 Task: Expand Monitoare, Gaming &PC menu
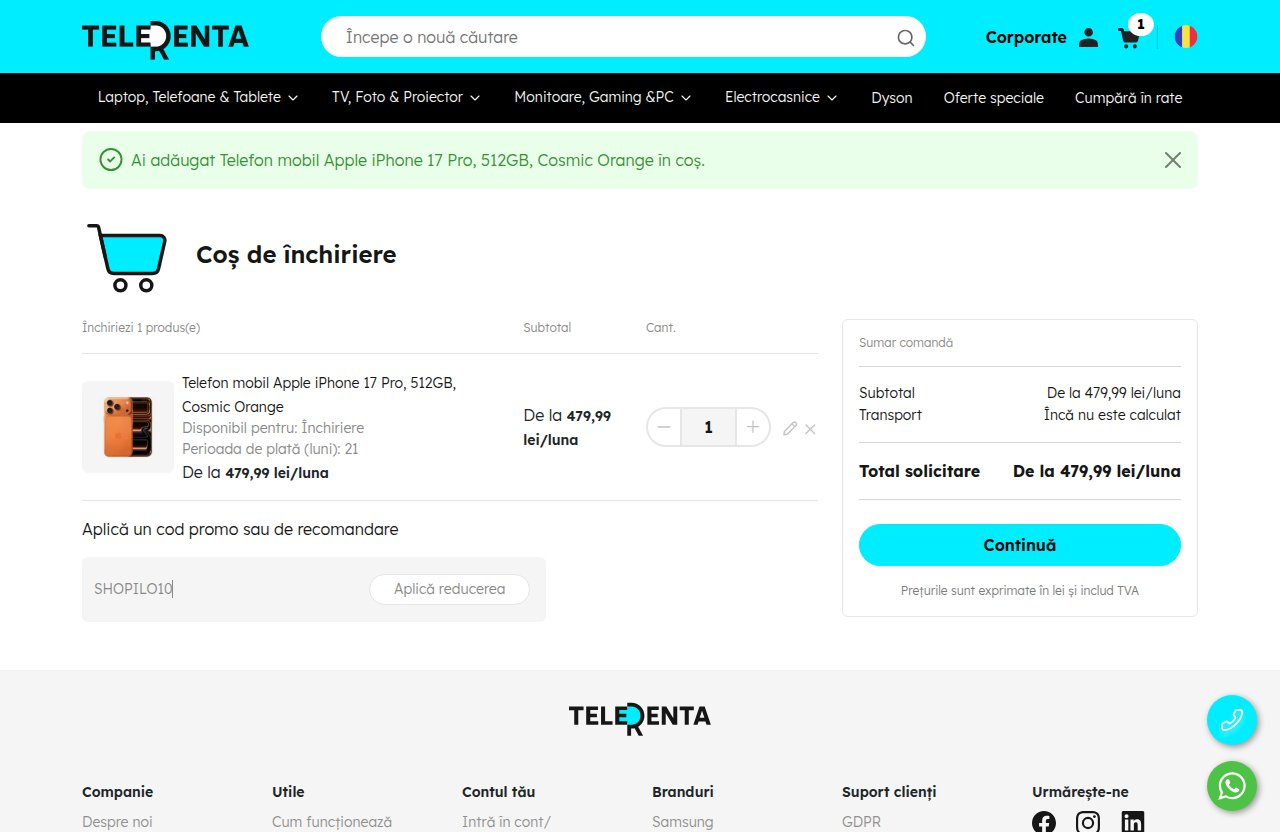pos(603,97)
